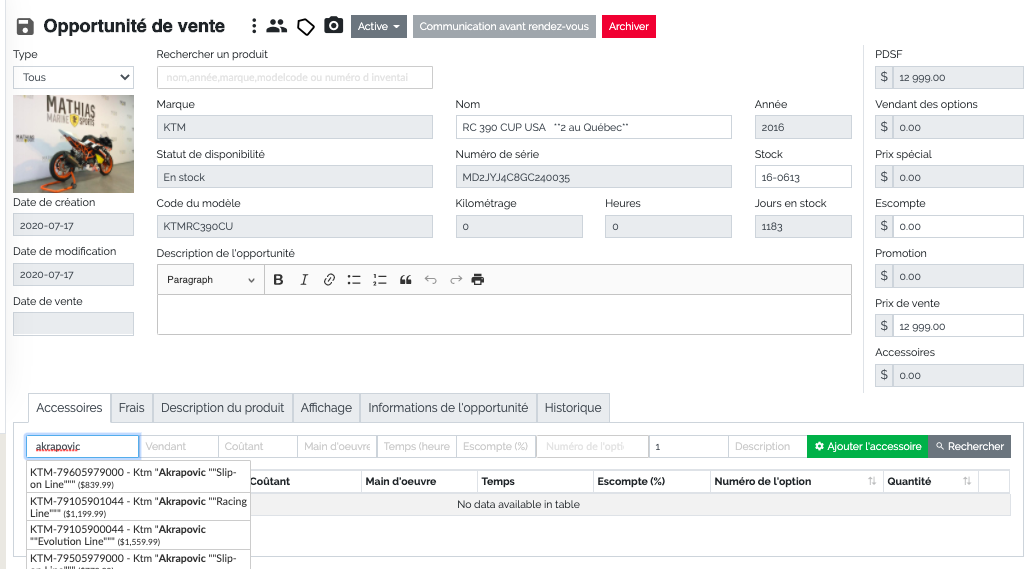The image size is (1029, 569).
Task: Click the motorcycle product thumbnail
Action: coord(74,144)
